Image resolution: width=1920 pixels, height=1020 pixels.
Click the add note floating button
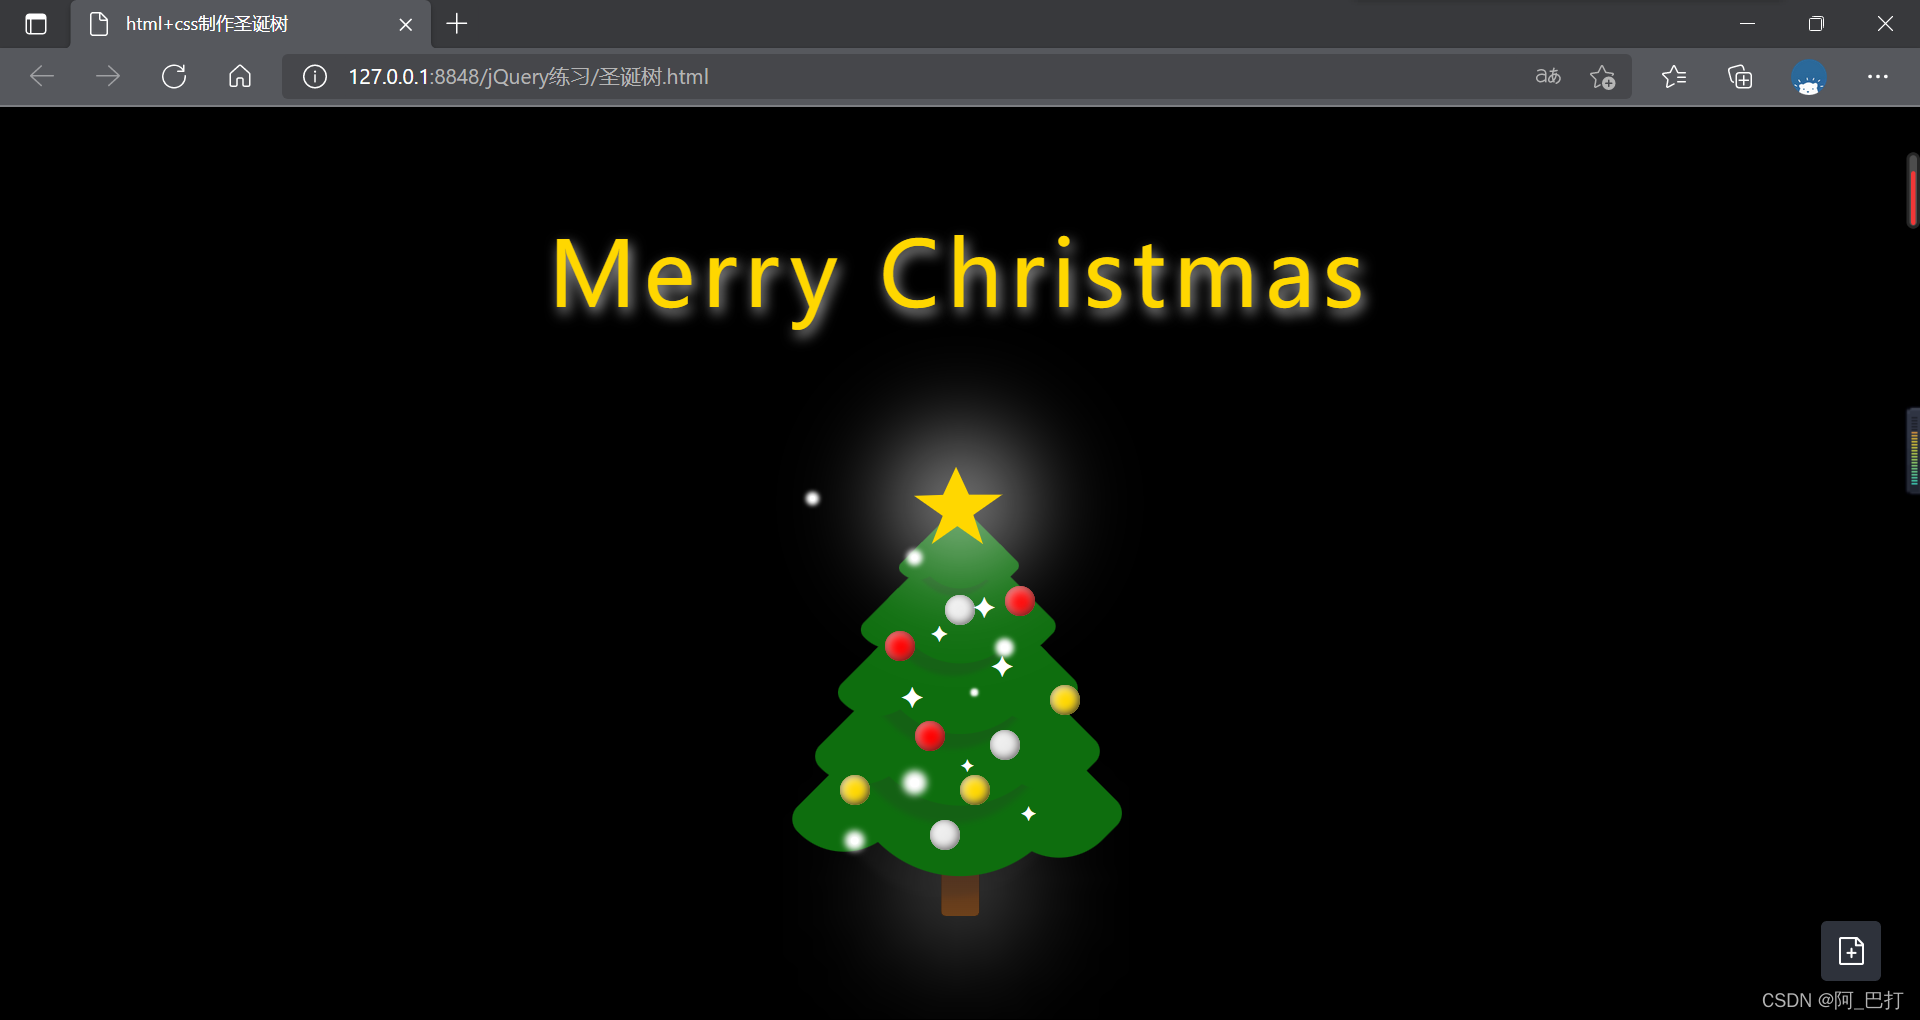coord(1851,951)
